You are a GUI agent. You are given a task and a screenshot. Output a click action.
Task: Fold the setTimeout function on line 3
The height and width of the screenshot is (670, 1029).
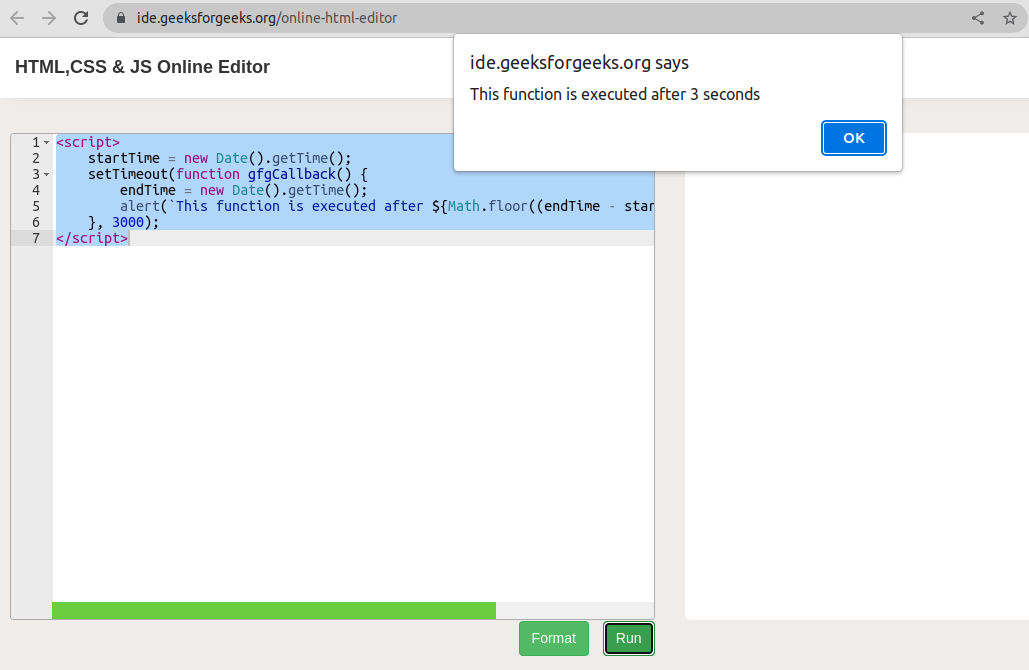pos(46,175)
